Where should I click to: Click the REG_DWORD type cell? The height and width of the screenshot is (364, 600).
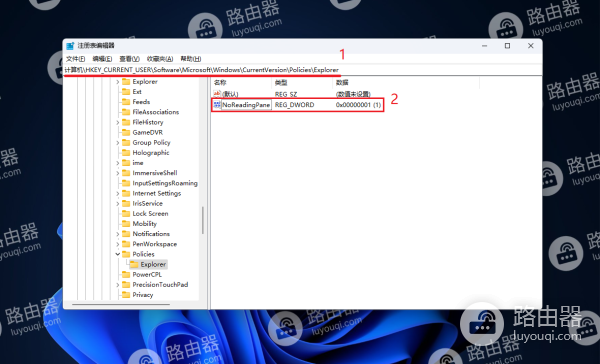point(294,104)
